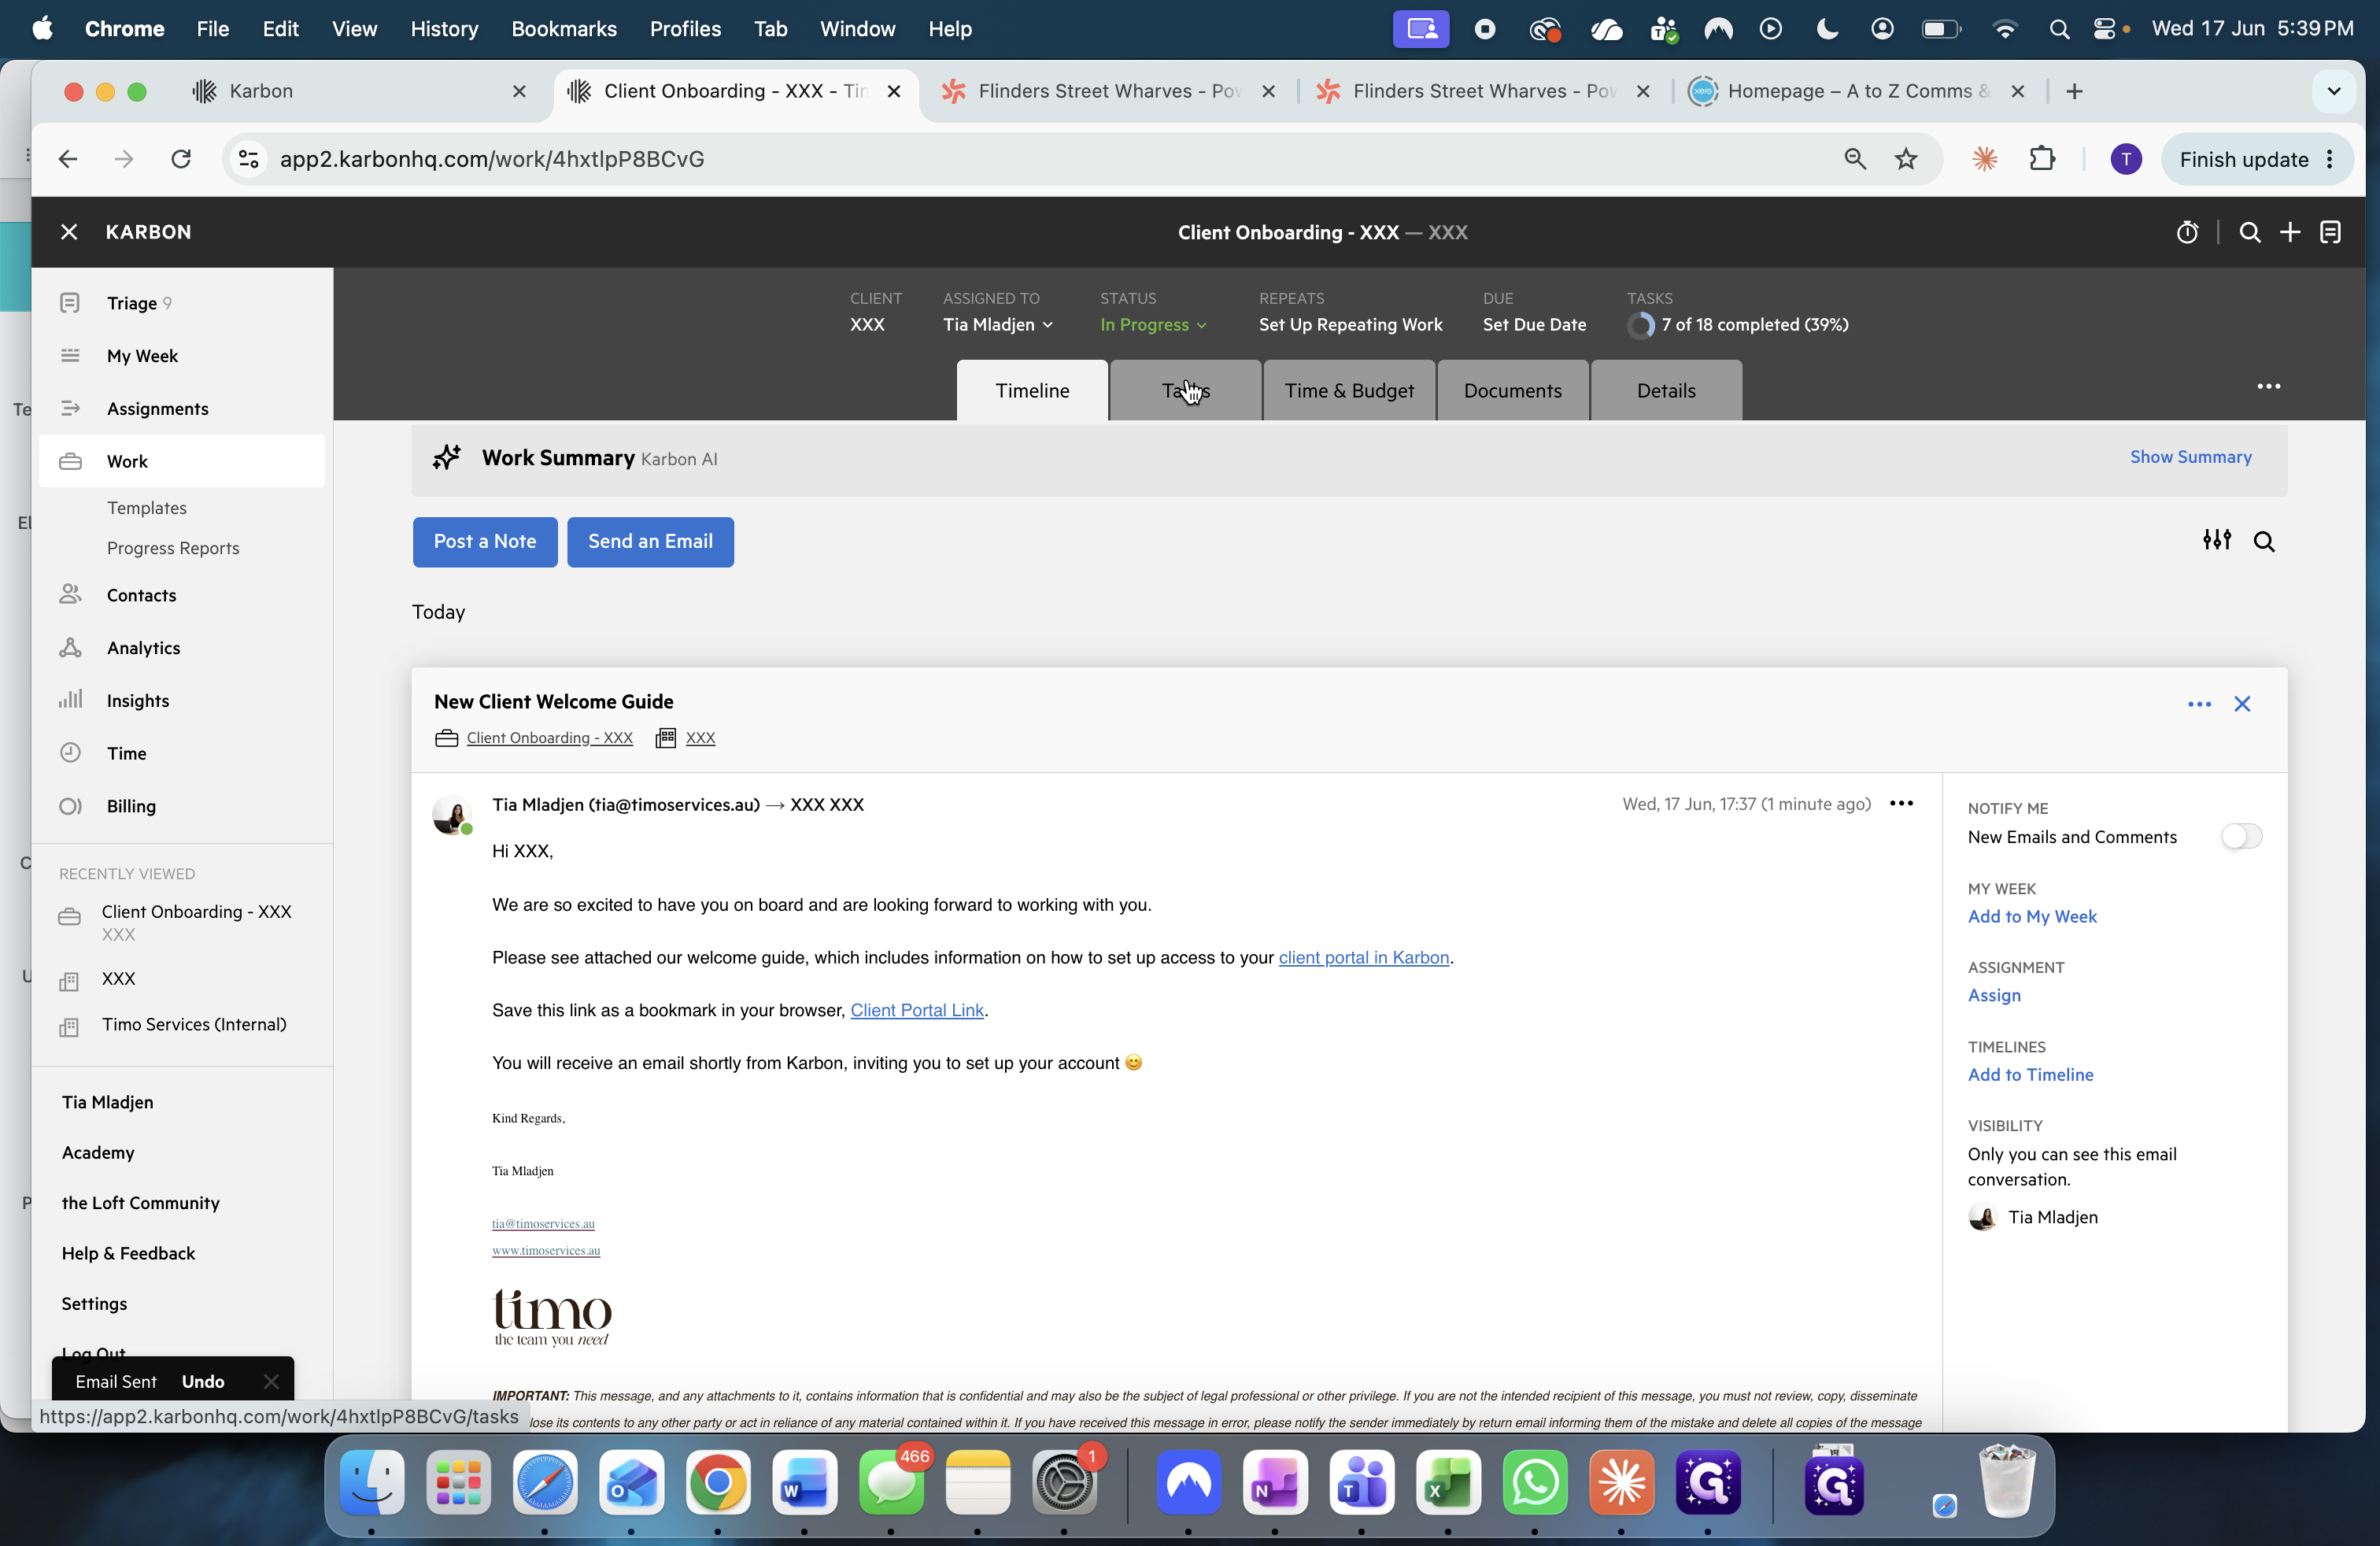Viewport: 2380px width, 1546px height.
Task: Change status from In Progress dropdown
Action: click(1153, 324)
